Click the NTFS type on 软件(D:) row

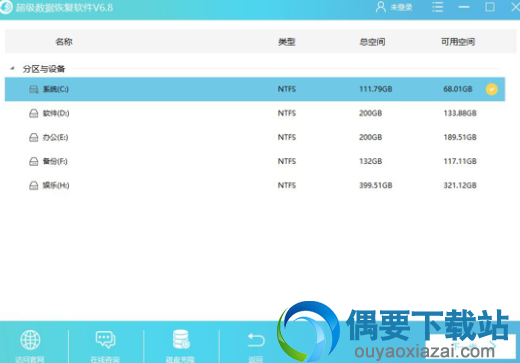click(x=287, y=113)
